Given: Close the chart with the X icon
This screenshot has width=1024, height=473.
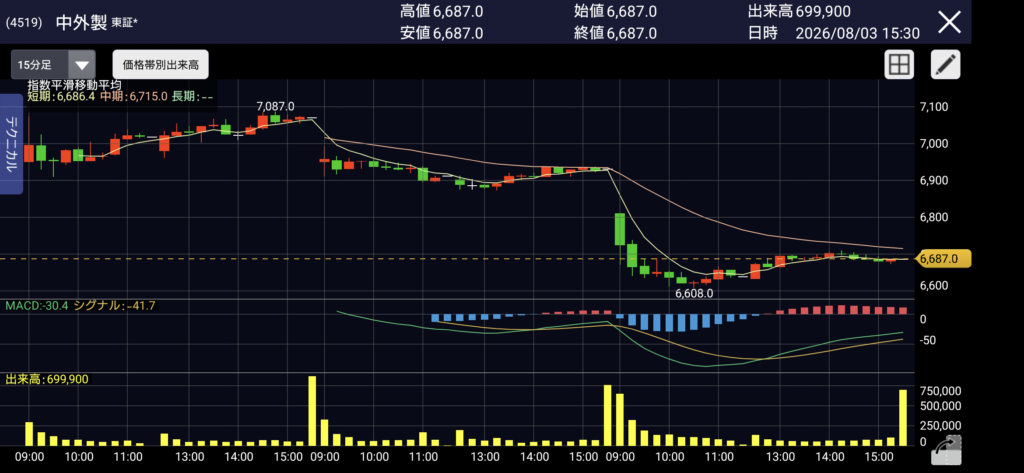Looking at the screenshot, I should pyautogui.click(x=949, y=22).
